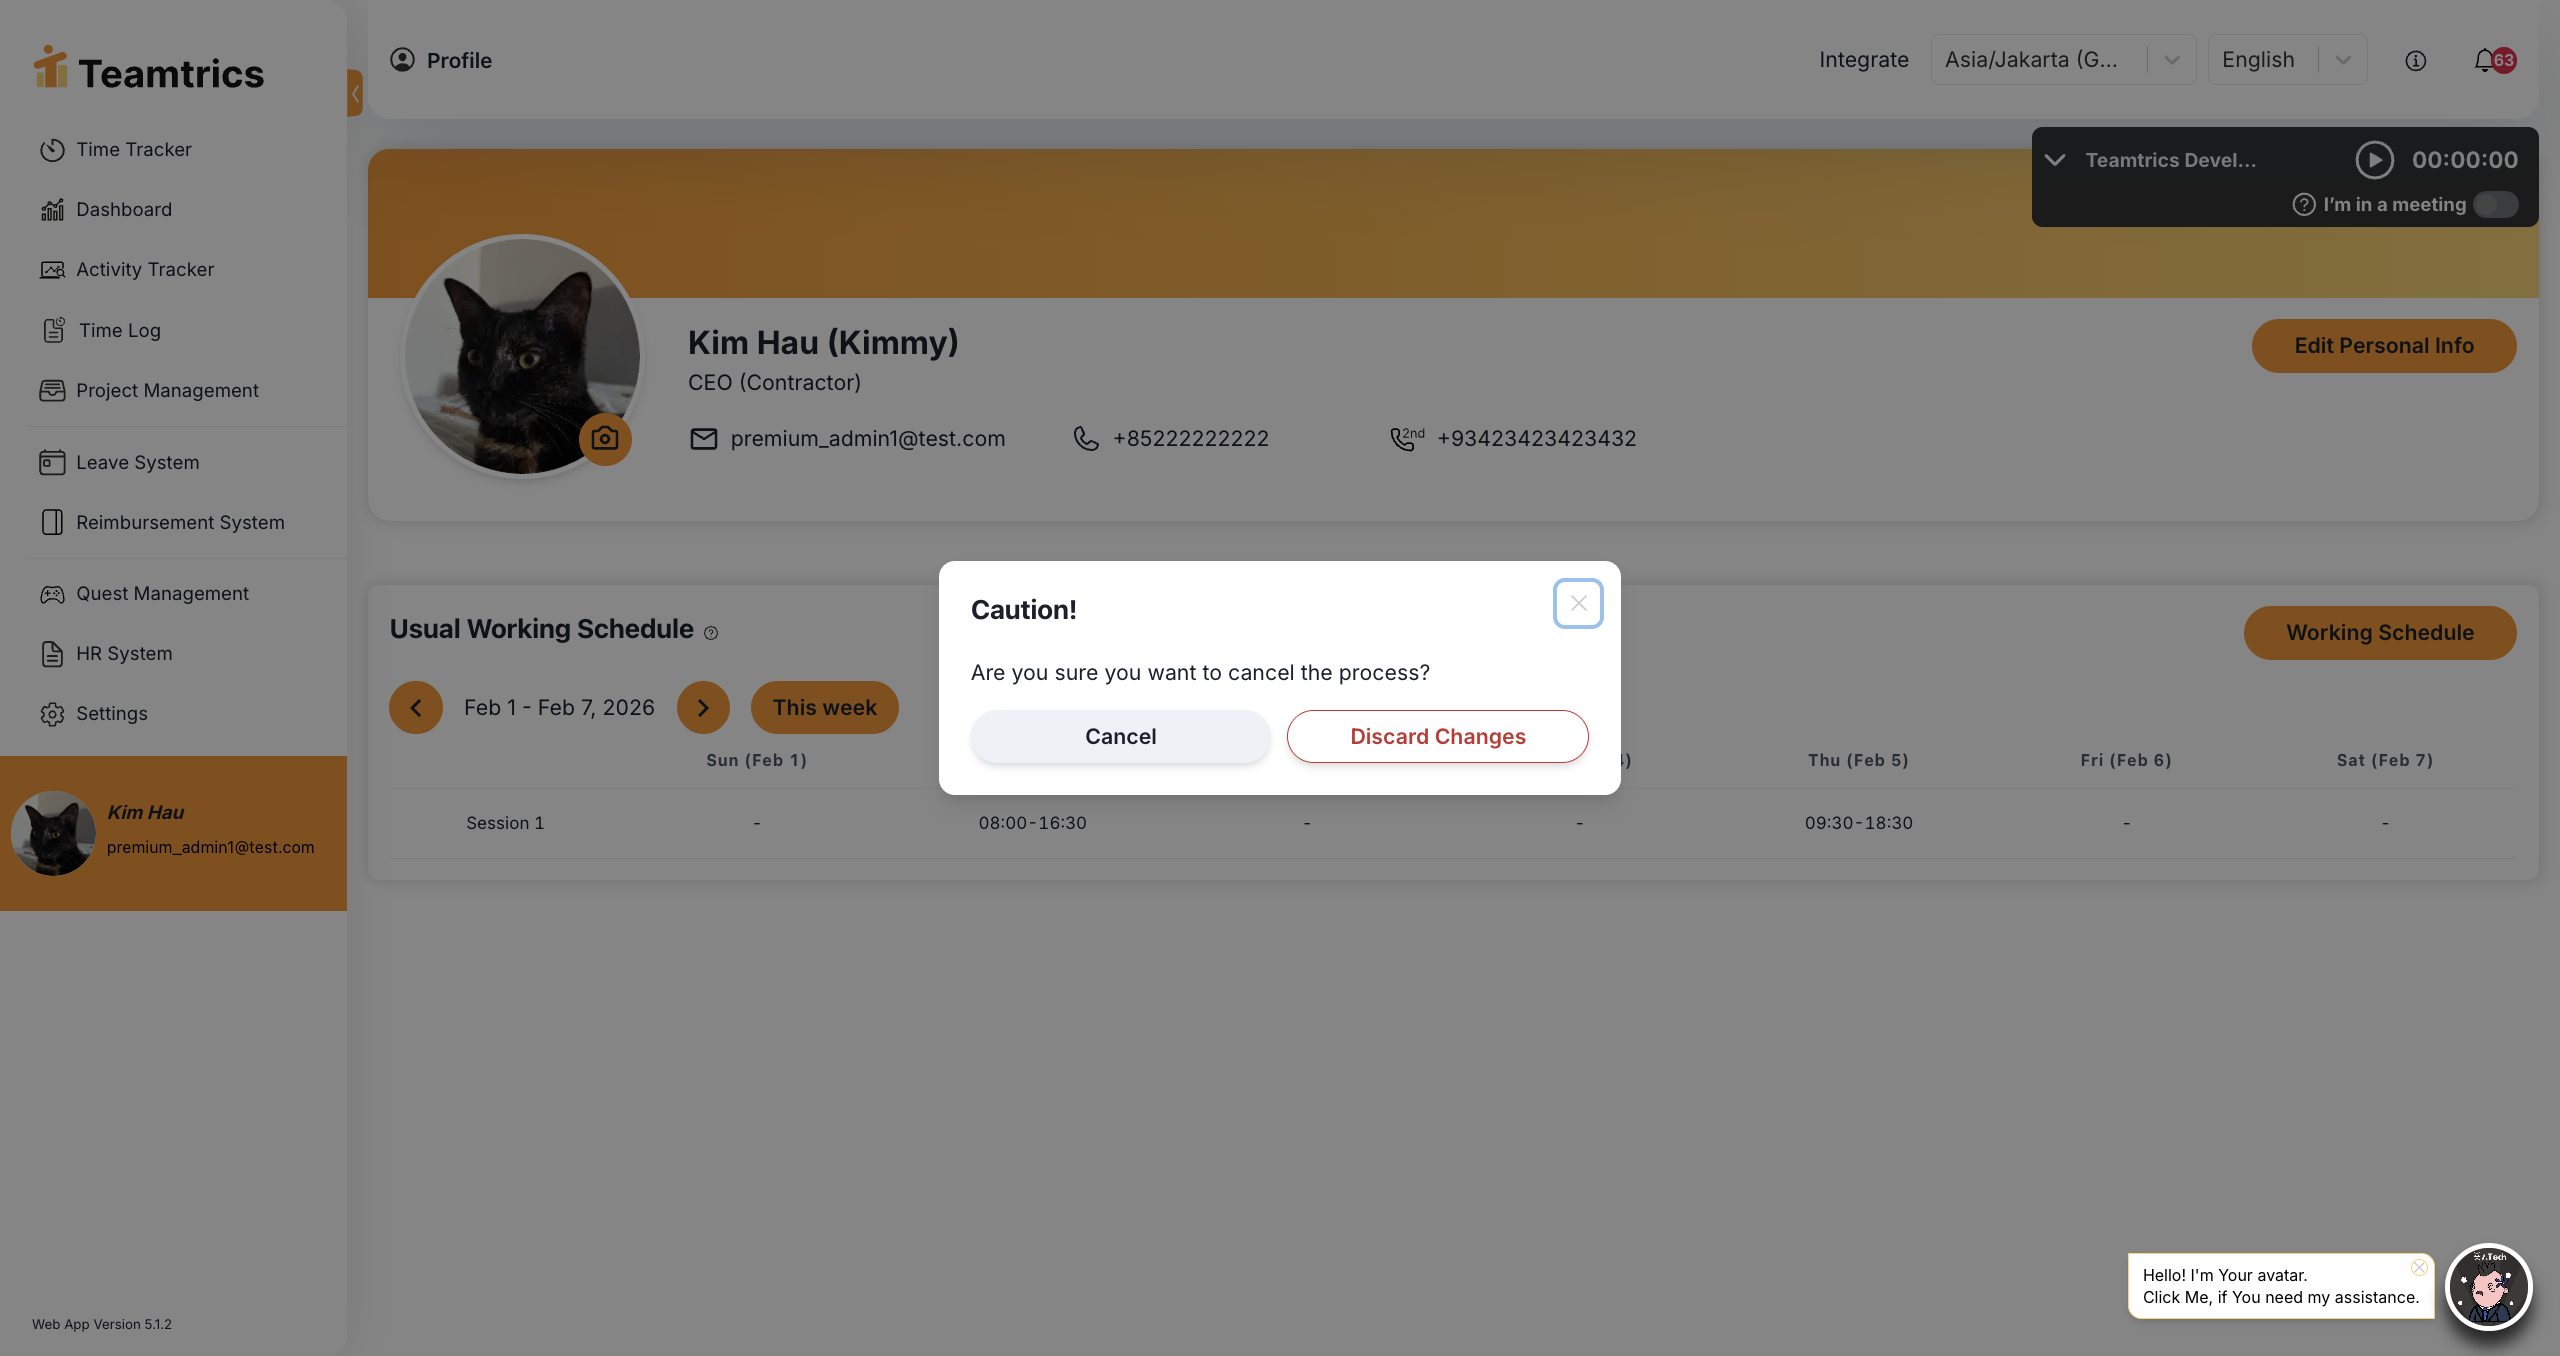The height and width of the screenshot is (1356, 2560).
Task: Open the avatar assistant chat icon
Action: pos(2488,1287)
